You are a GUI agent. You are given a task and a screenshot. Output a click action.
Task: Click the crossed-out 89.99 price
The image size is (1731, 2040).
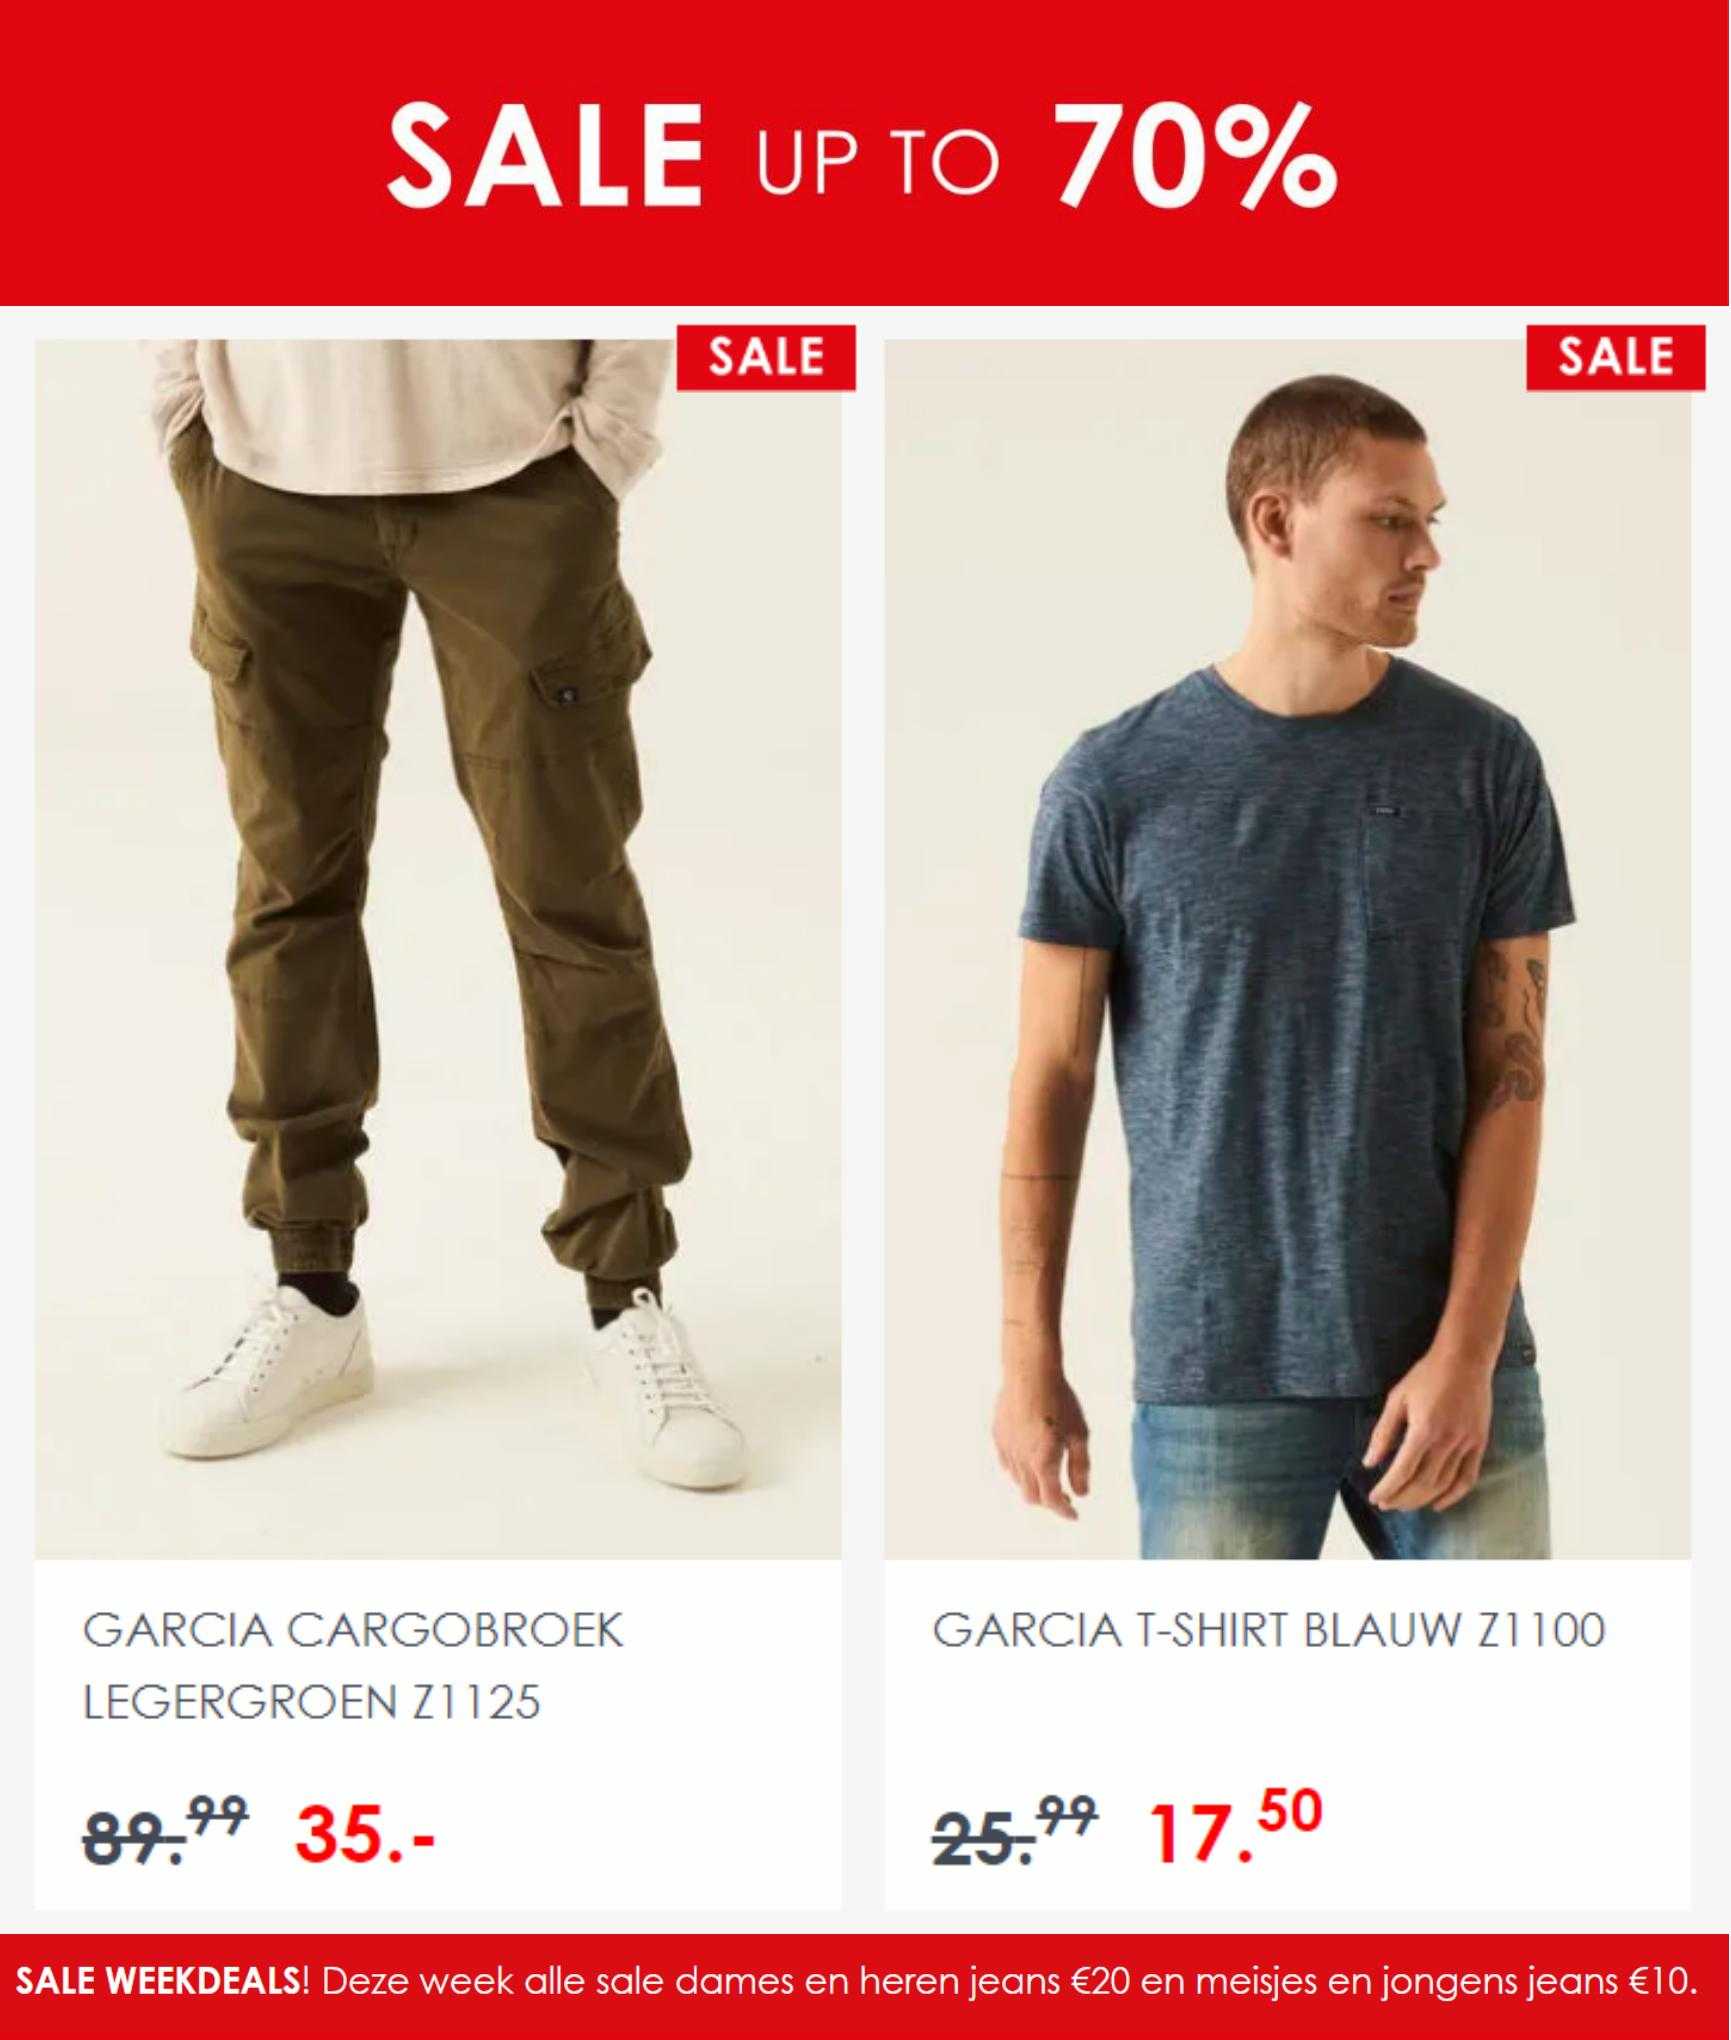(166, 1830)
